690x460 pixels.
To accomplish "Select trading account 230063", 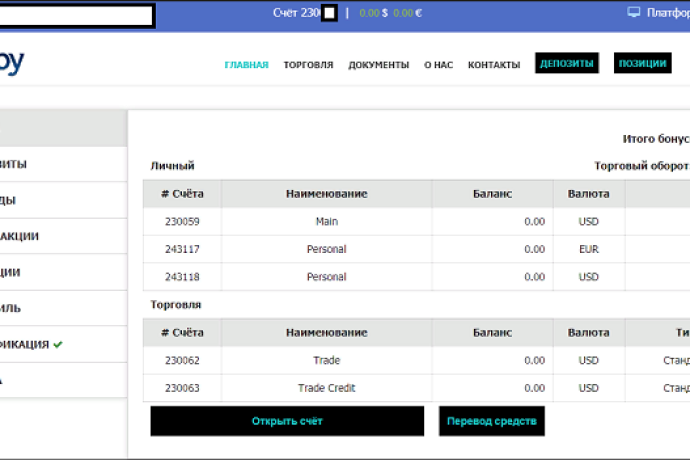I will 182,388.
